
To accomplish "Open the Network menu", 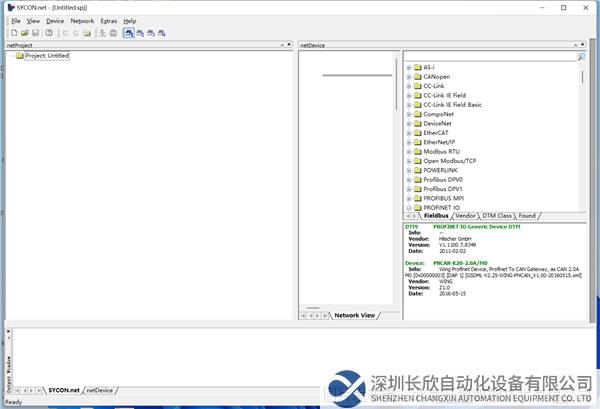I will pos(82,20).
